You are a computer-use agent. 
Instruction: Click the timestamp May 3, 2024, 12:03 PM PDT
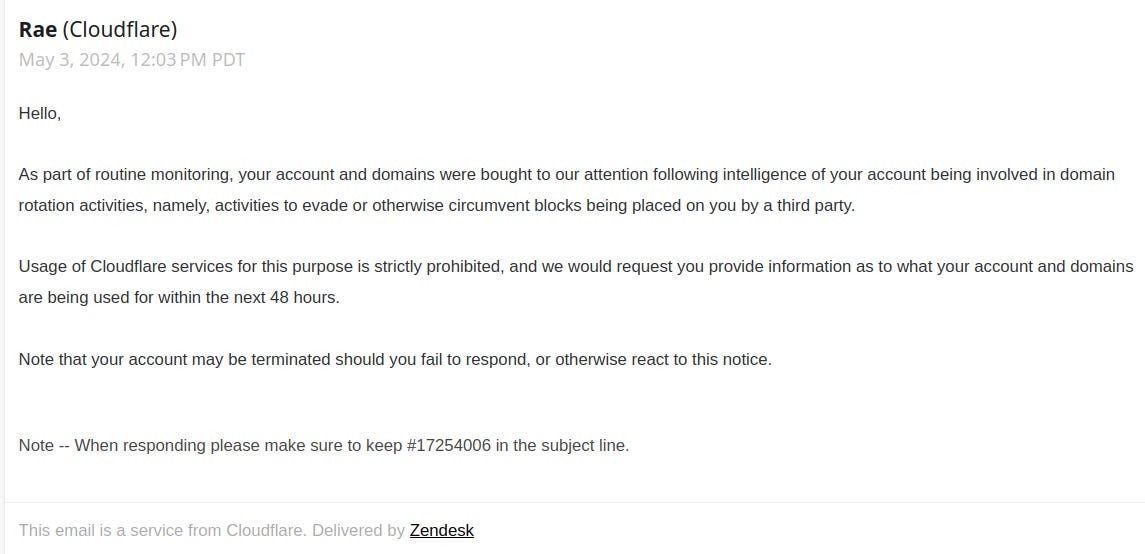132,60
